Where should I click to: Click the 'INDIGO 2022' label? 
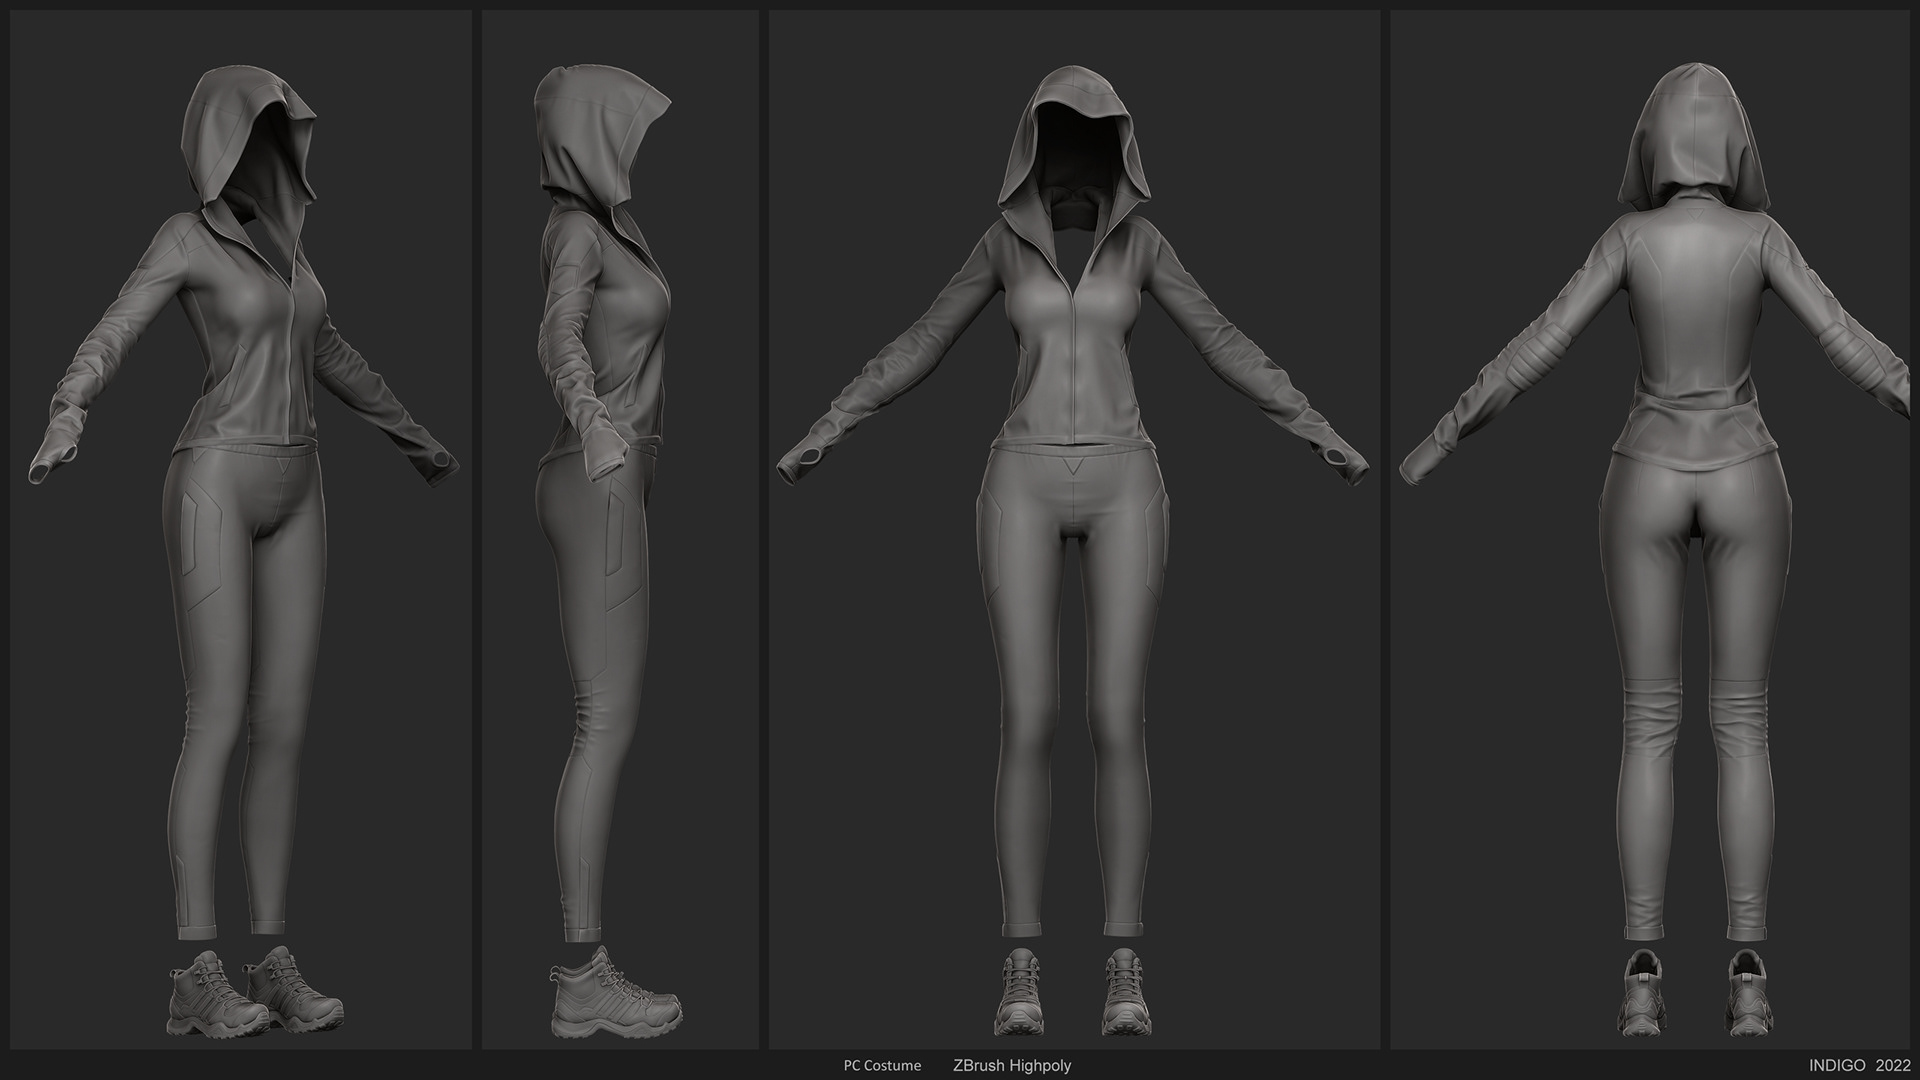[x=1860, y=1066]
